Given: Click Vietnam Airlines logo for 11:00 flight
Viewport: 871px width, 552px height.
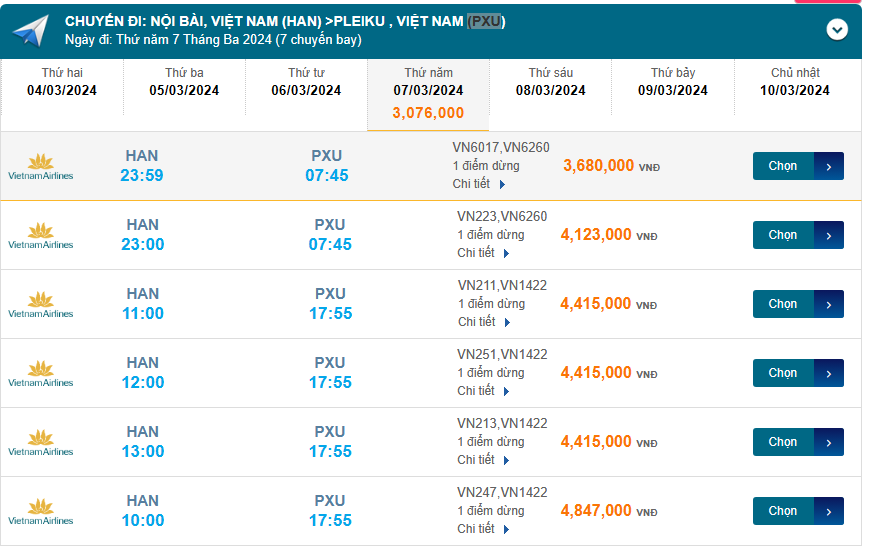Looking at the screenshot, I should coord(41,304).
